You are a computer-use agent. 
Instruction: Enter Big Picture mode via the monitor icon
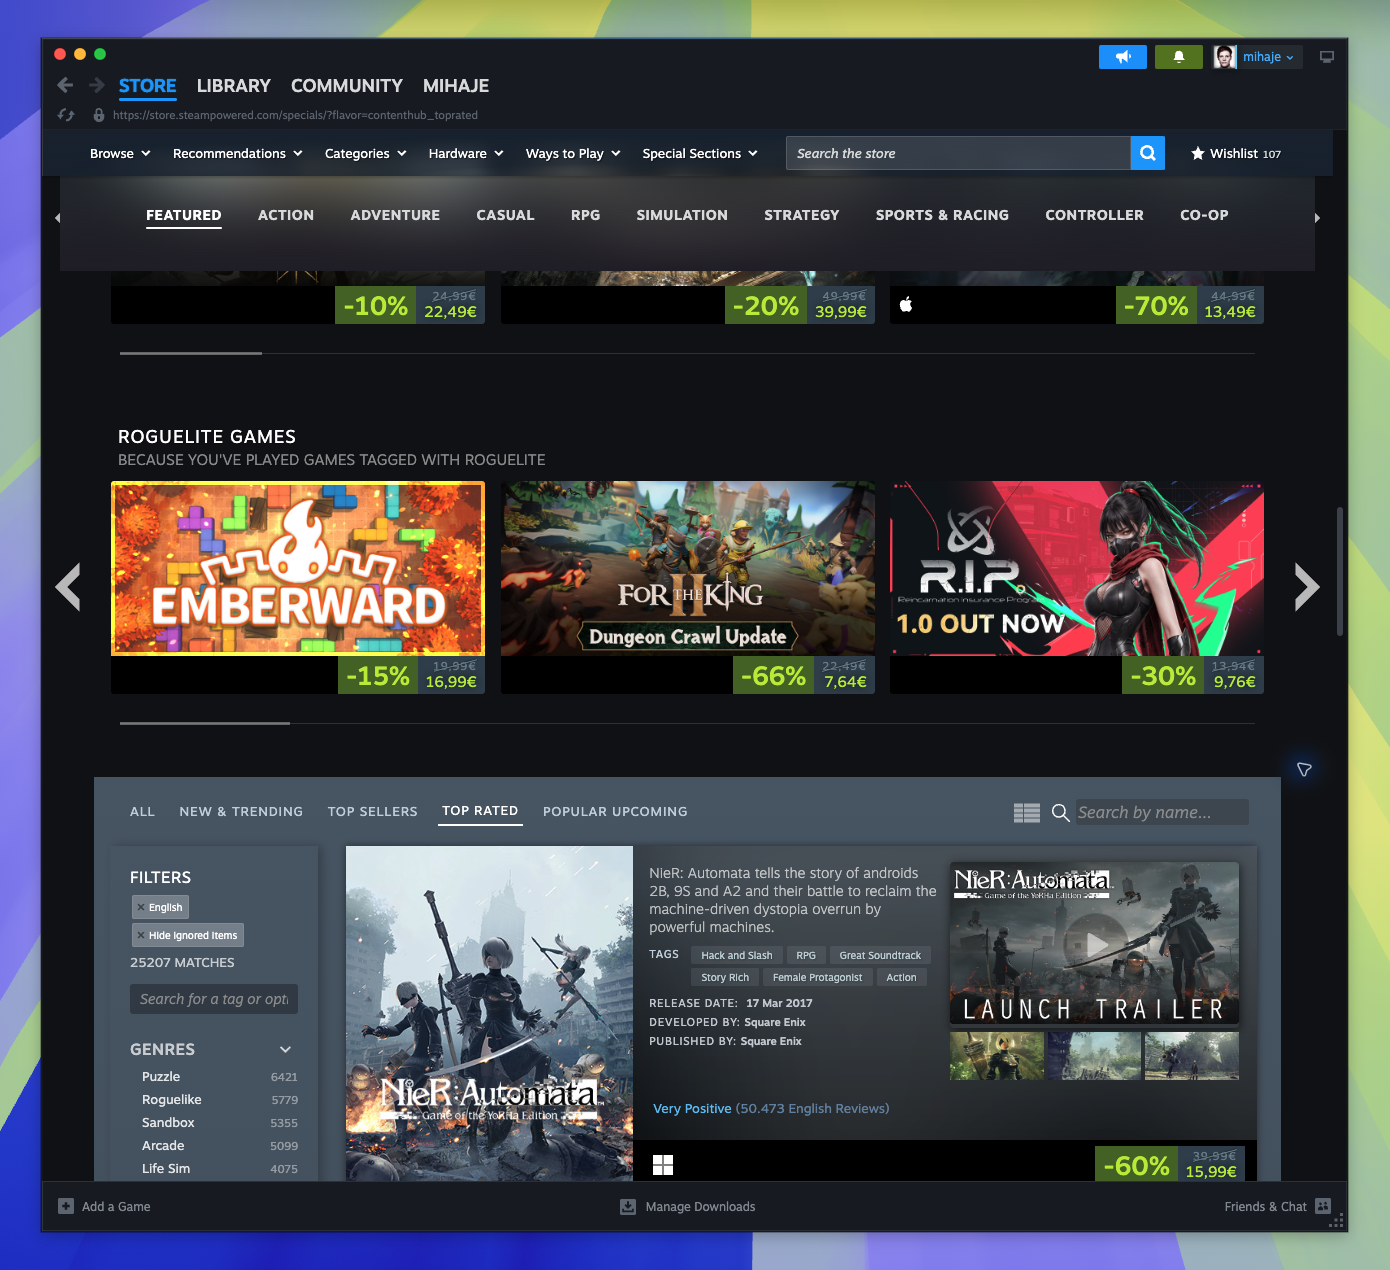(1327, 57)
